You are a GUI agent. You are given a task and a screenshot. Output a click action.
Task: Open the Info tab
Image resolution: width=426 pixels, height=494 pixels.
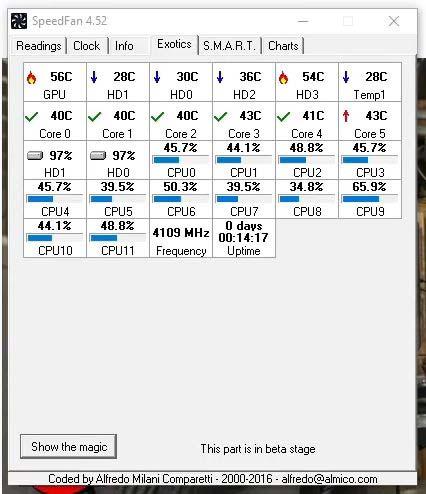tap(124, 46)
